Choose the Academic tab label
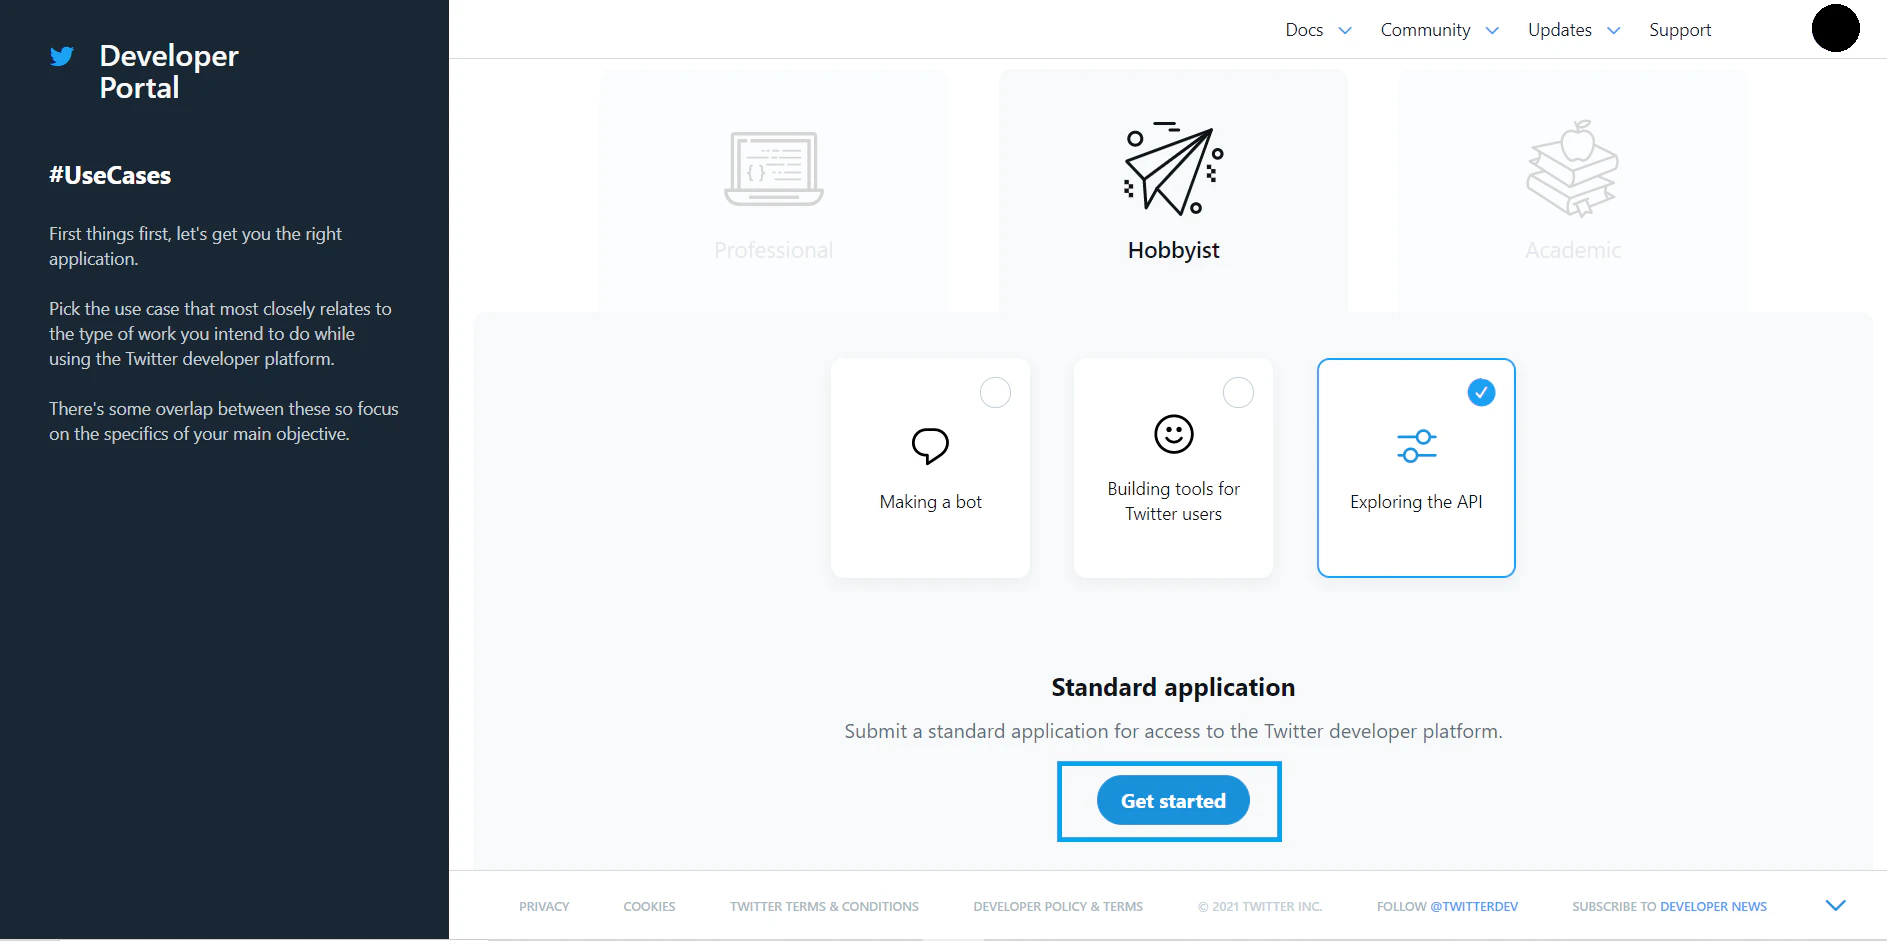Viewport: 1887px width, 941px height. pos(1573,250)
